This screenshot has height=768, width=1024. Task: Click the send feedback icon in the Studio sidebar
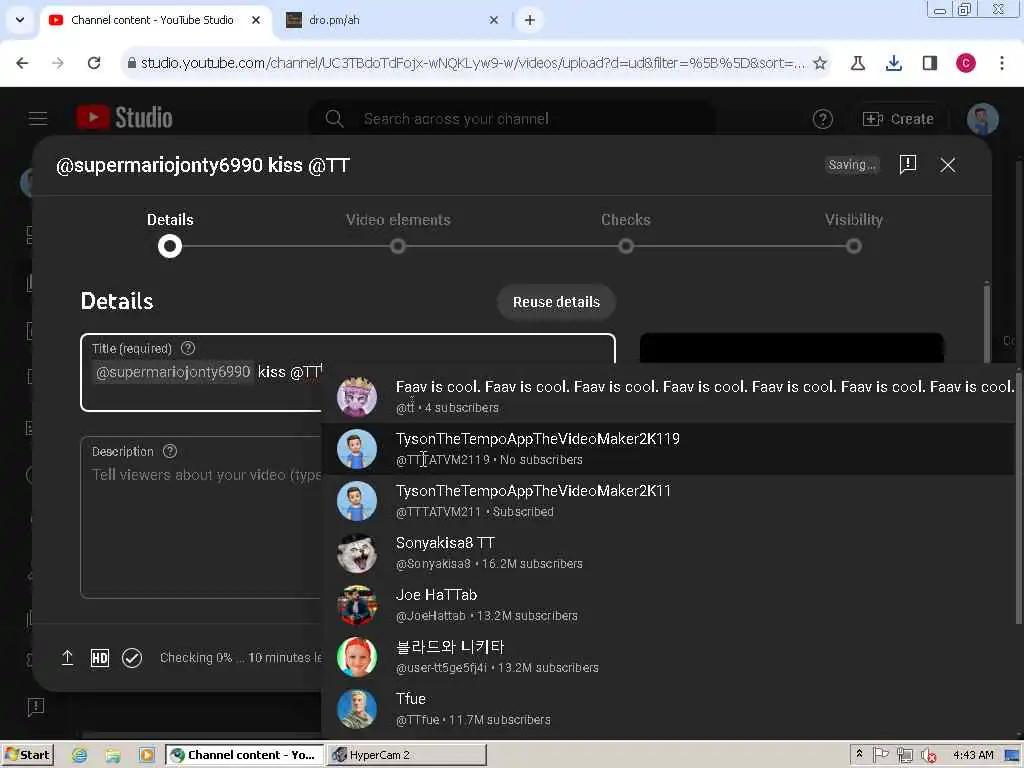pyautogui.click(x=36, y=706)
